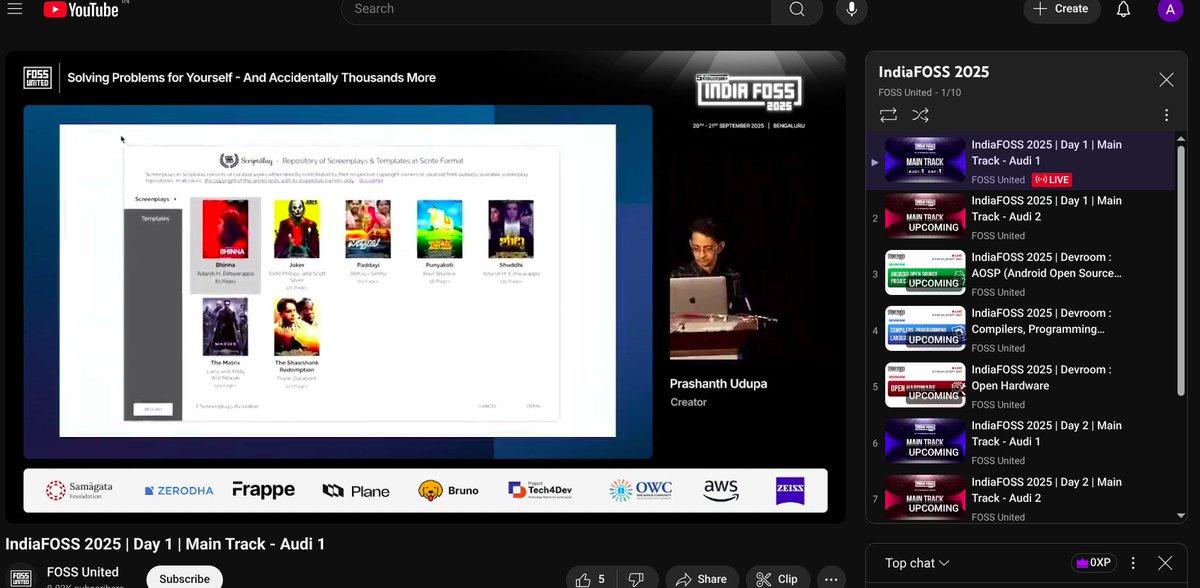Open the hamburger guide menu
This screenshot has height=588, width=1200.
point(15,9)
